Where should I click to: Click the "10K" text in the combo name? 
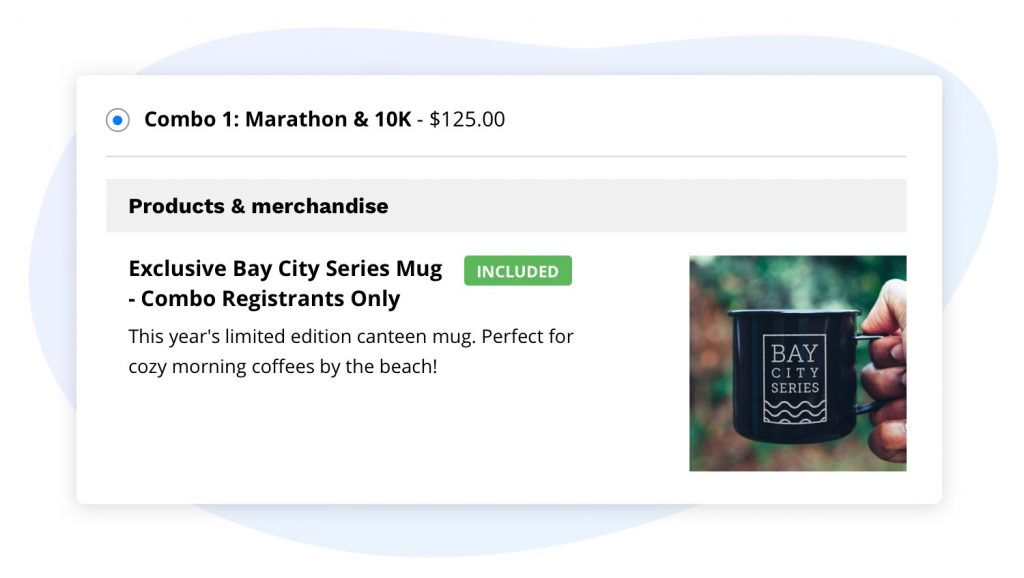click(391, 120)
